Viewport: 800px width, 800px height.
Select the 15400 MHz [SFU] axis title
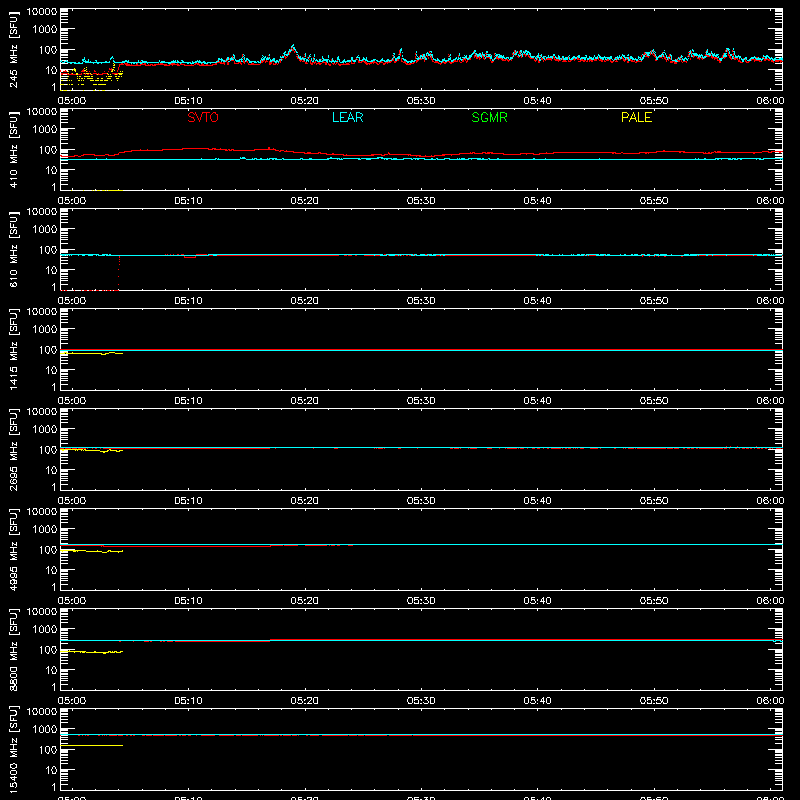pos(13,749)
